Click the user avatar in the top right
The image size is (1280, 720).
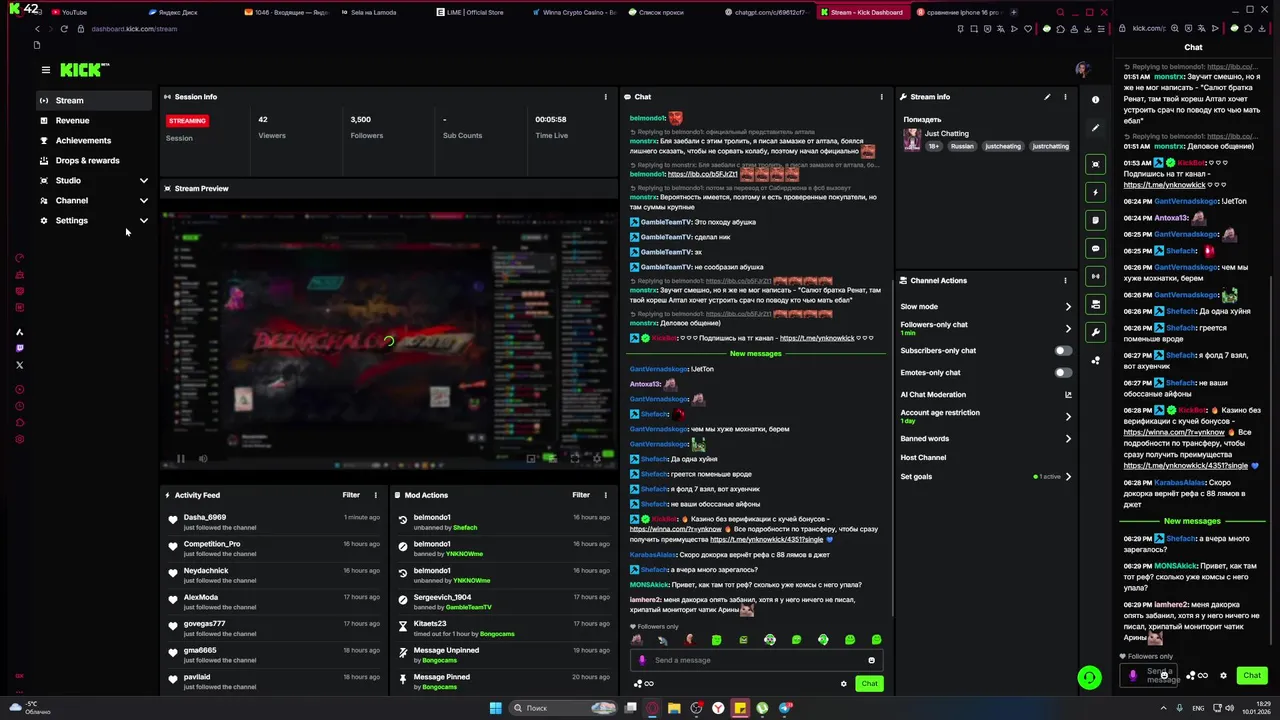1081,70
